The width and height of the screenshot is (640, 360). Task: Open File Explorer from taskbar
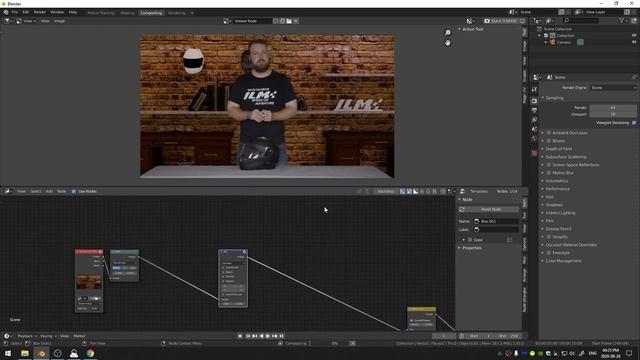coord(25,353)
